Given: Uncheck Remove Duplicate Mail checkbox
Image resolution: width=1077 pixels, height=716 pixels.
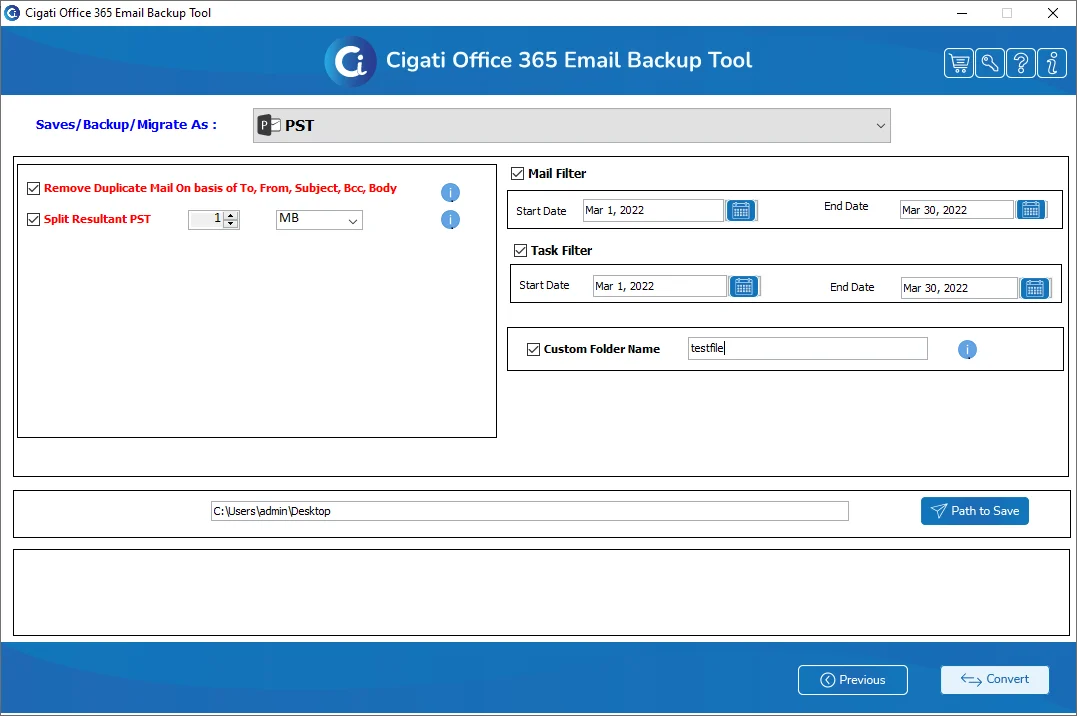Looking at the screenshot, I should [x=33, y=188].
